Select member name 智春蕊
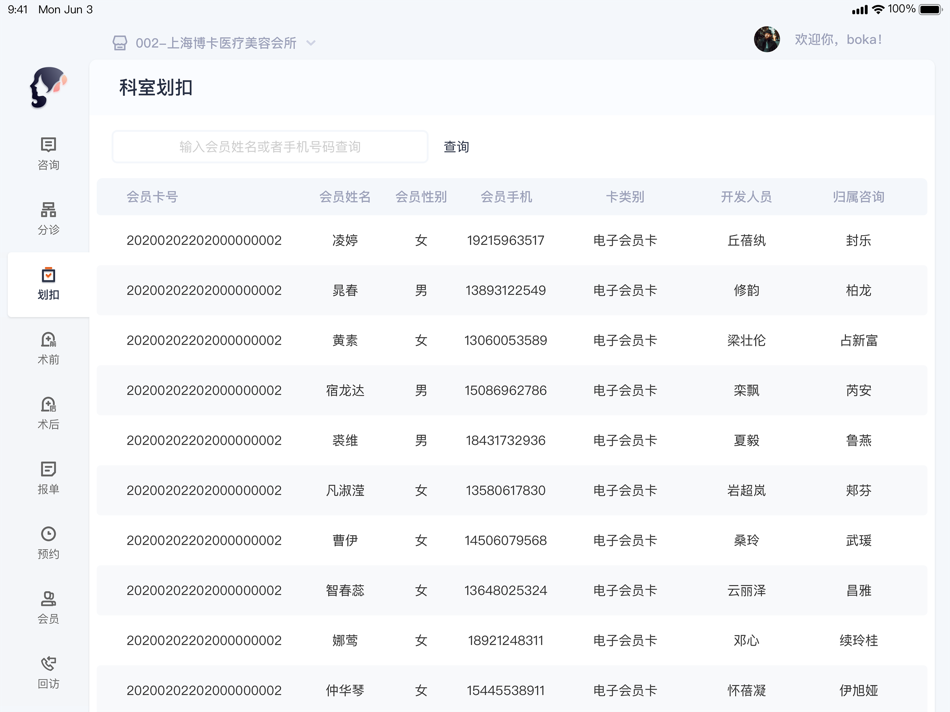Screen dimensions: 950x712 (x=345, y=590)
